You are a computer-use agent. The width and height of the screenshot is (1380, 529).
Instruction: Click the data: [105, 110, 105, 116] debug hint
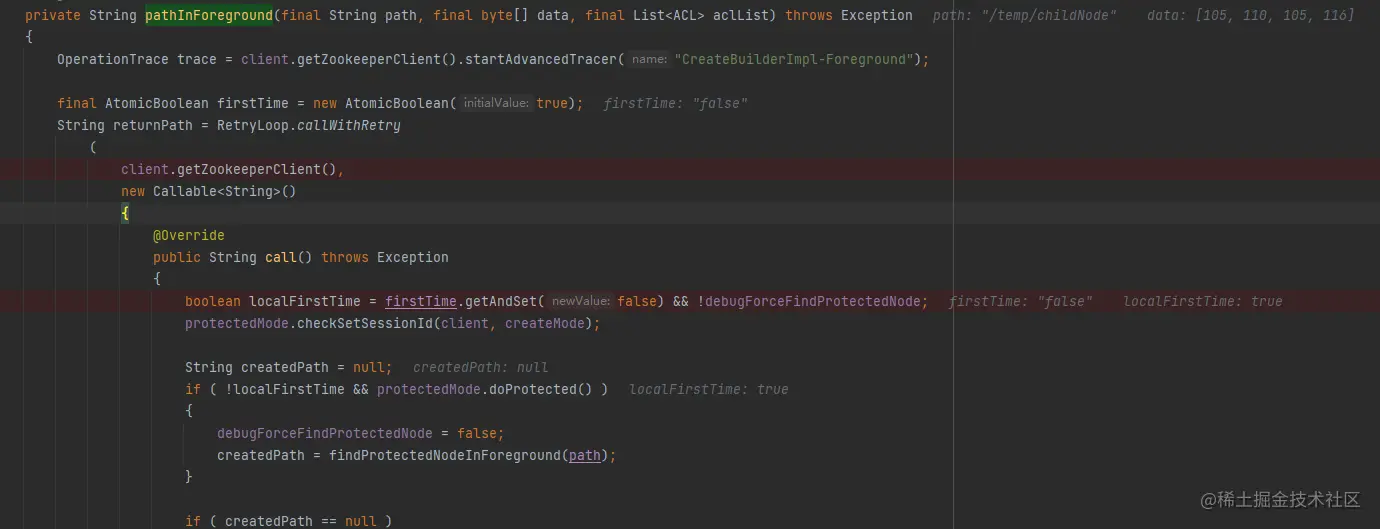point(1251,16)
